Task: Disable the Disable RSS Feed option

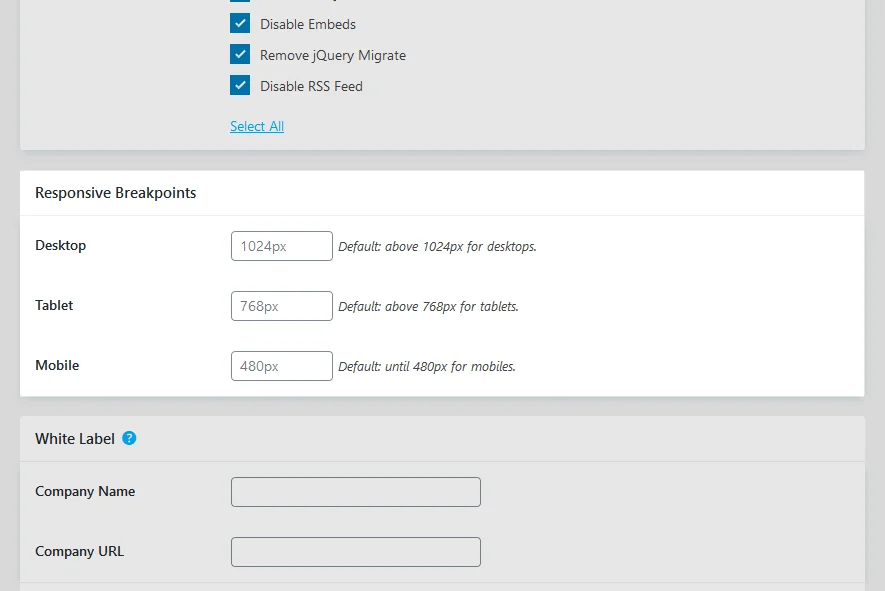Action: coord(239,86)
